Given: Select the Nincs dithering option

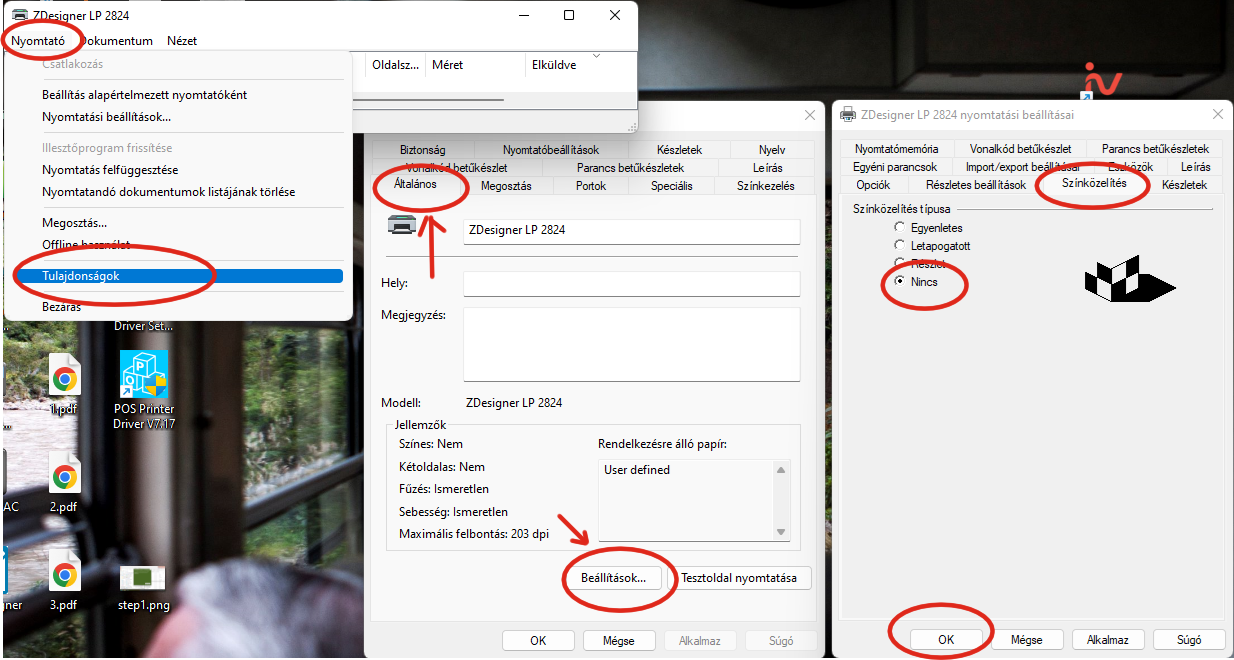Looking at the screenshot, I should point(900,282).
